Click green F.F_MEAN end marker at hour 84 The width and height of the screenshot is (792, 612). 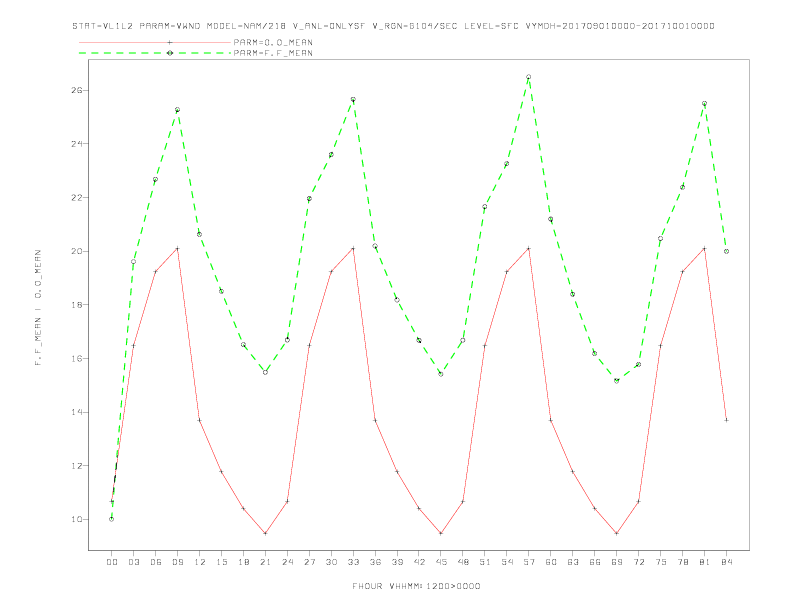pos(726,251)
